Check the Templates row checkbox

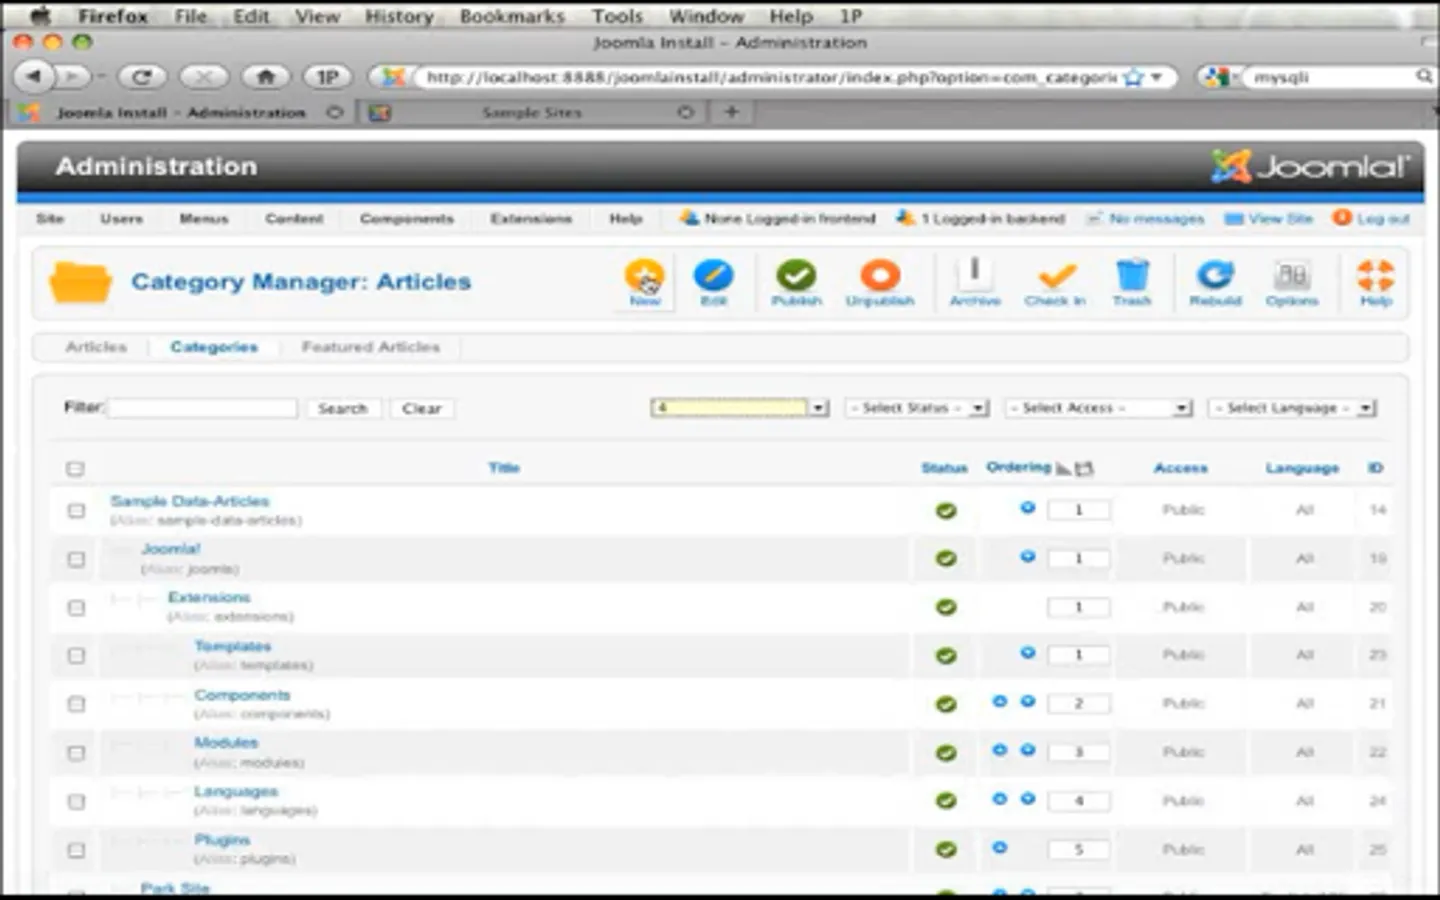point(76,656)
